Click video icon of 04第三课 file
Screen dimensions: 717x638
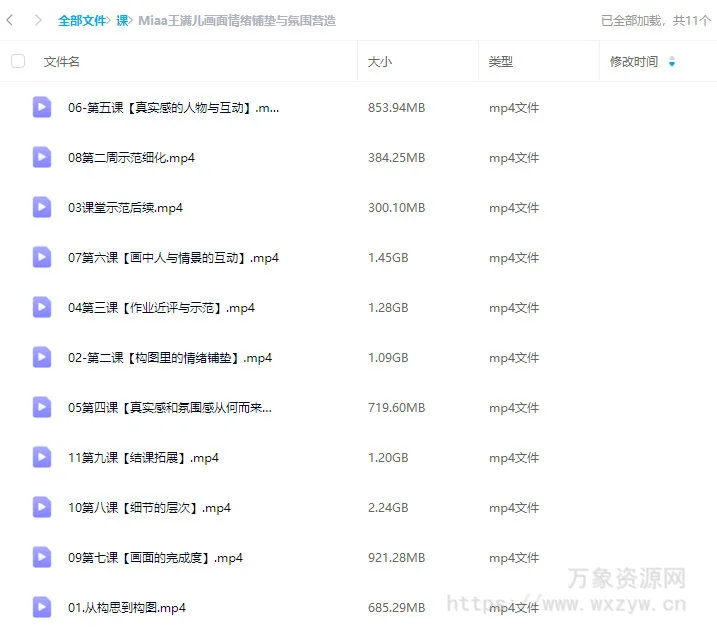pos(42,307)
